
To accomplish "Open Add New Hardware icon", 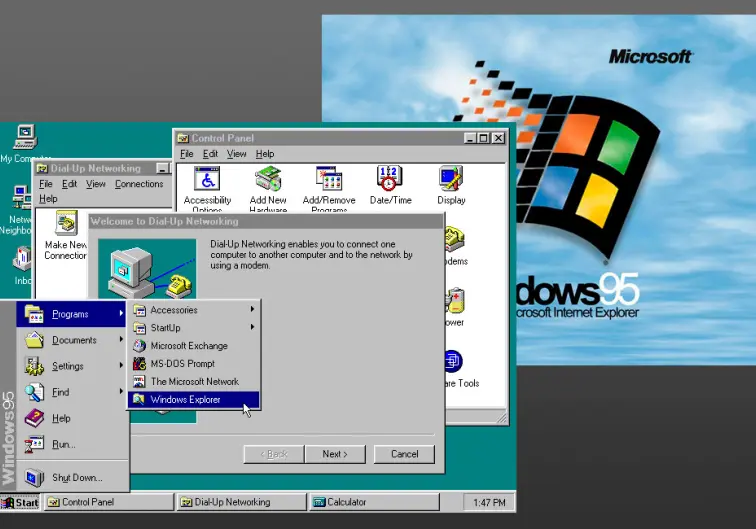I will (x=268, y=181).
